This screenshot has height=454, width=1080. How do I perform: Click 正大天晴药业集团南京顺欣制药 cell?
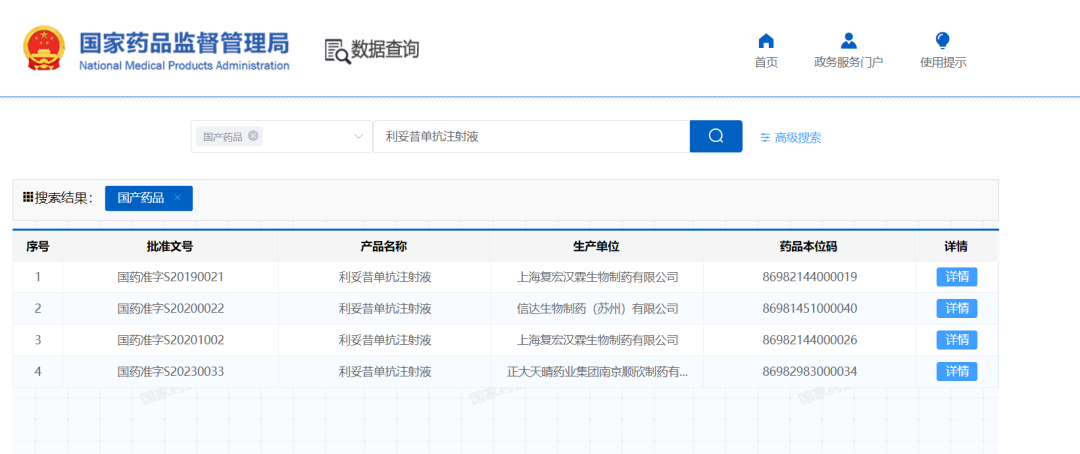597,371
